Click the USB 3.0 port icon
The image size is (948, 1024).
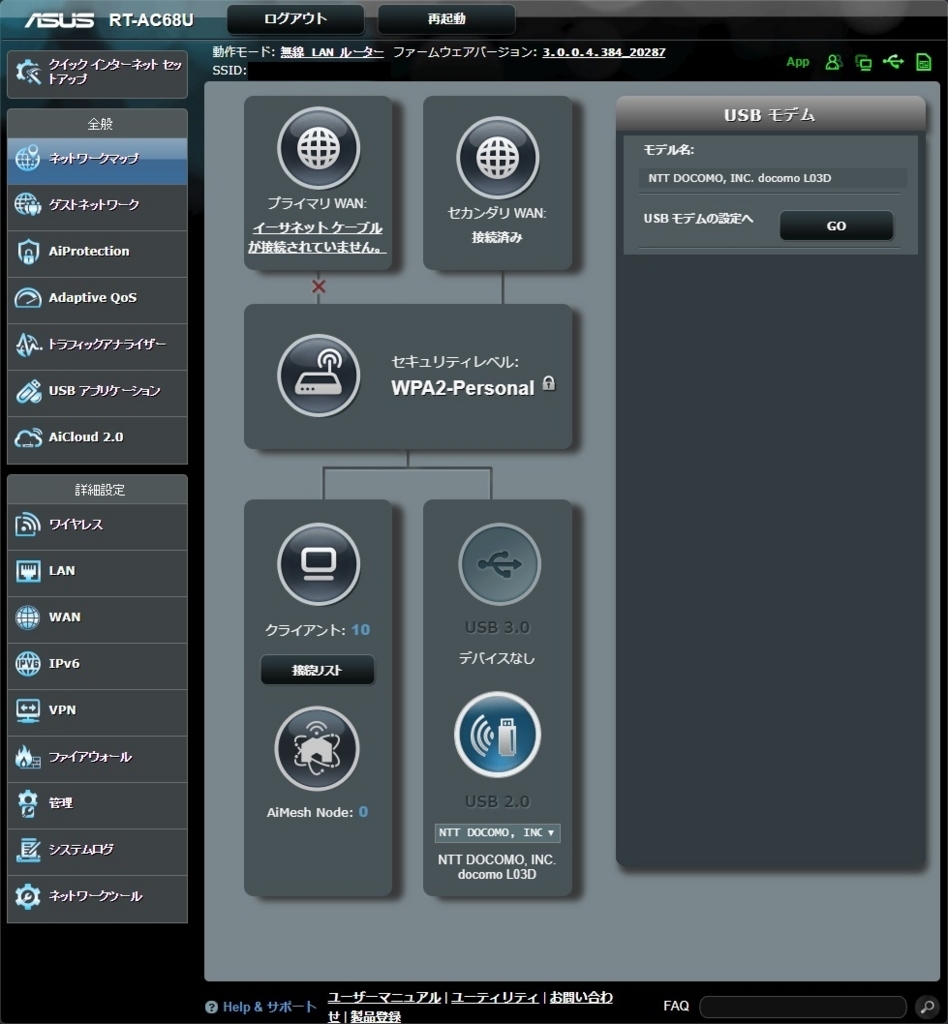point(499,564)
